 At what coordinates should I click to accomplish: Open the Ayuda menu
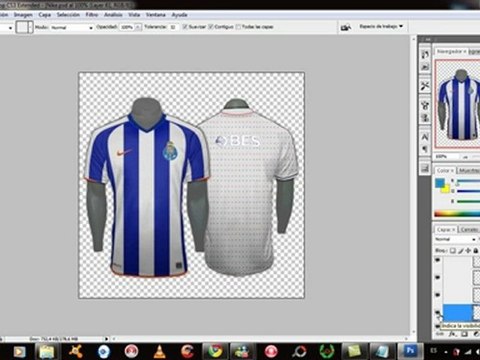point(179,15)
